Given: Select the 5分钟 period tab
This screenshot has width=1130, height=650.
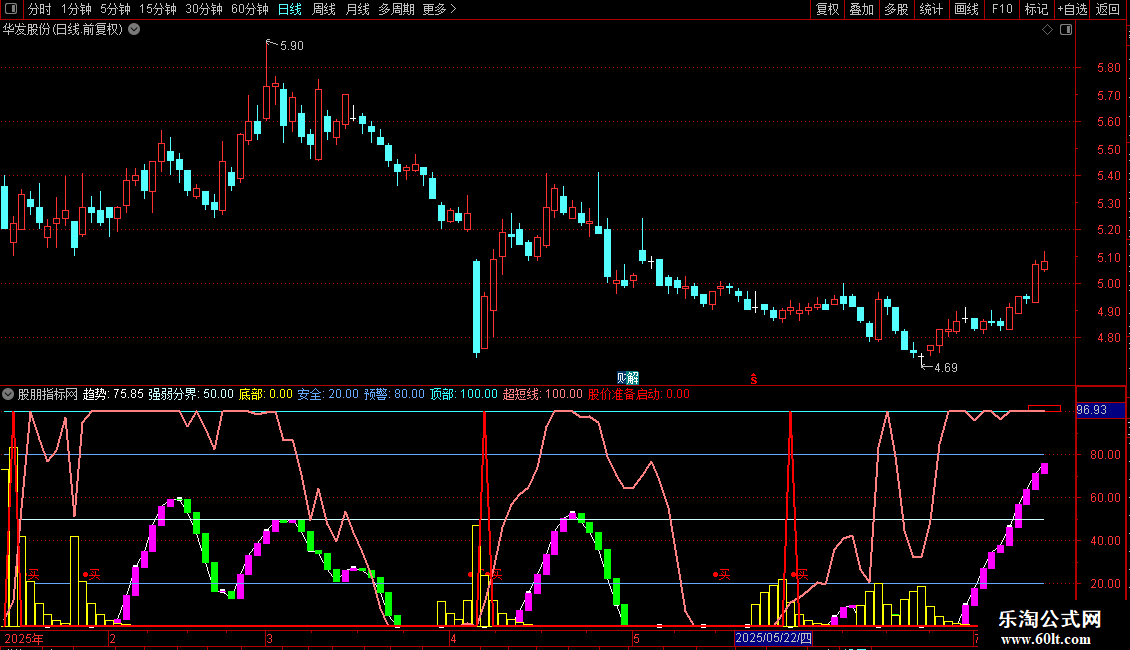Looking at the screenshot, I should (x=115, y=9).
